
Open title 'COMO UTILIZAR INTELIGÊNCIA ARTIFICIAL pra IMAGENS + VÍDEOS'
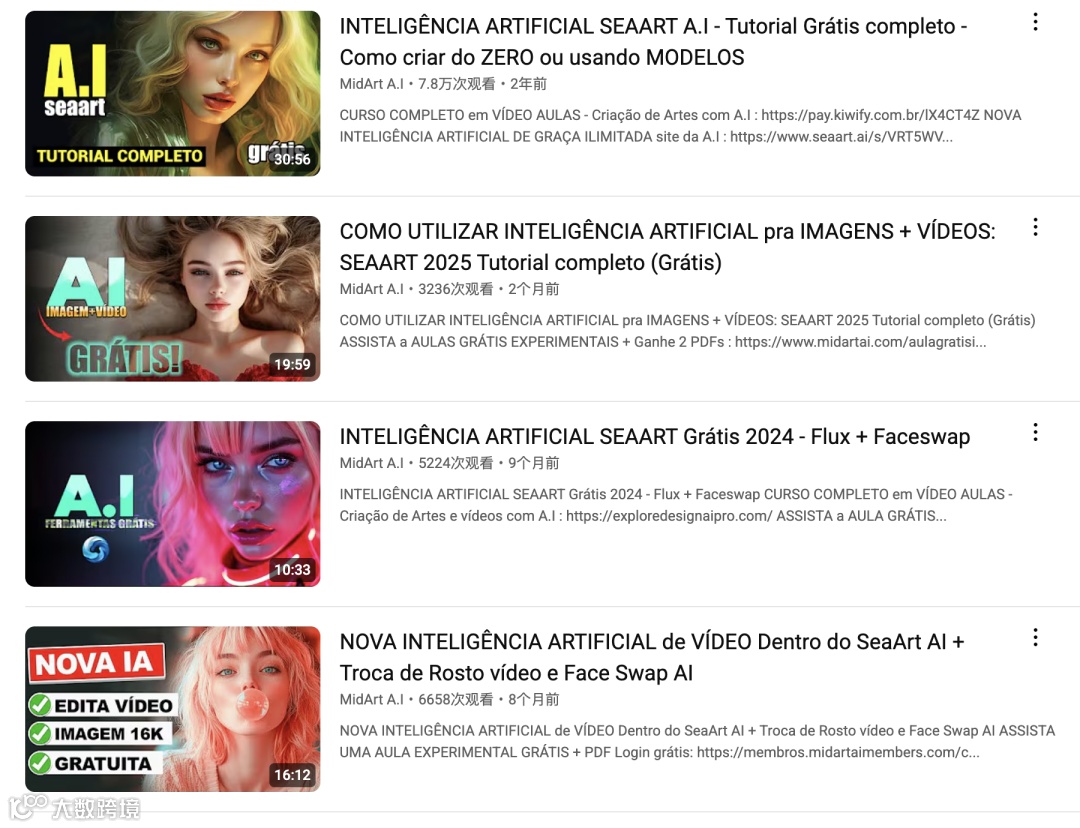[x=667, y=247]
